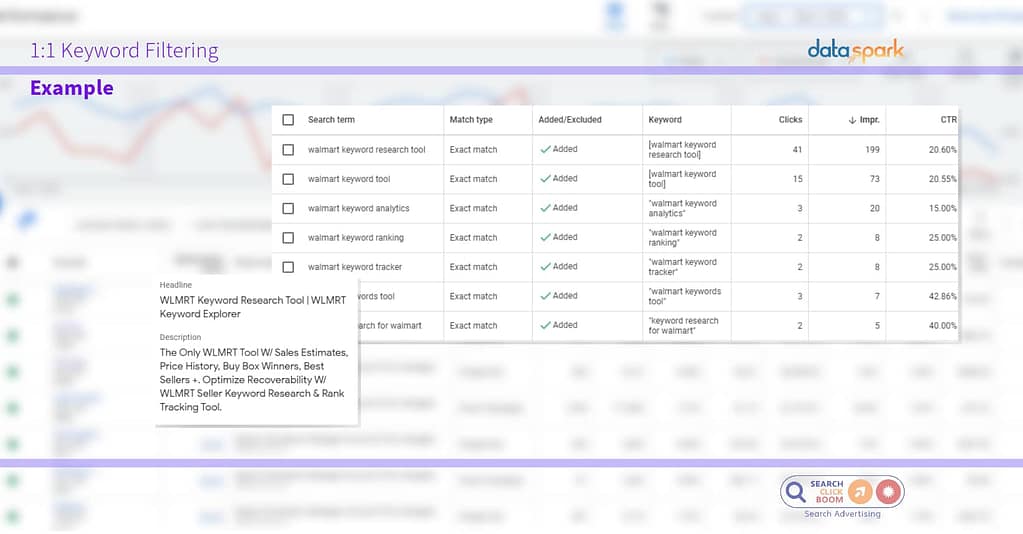Image resolution: width=1023 pixels, height=534 pixels.
Task: Tick the walmart keyword tracker checkbox
Action: click(x=288, y=267)
